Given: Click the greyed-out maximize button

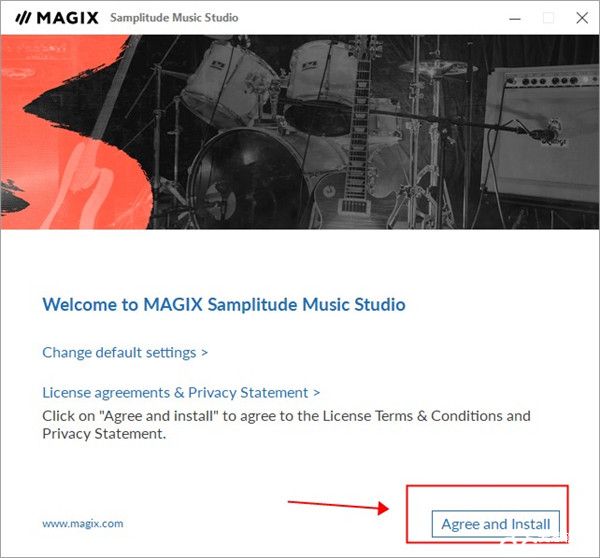Looking at the screenshot, I should point(548,18).
